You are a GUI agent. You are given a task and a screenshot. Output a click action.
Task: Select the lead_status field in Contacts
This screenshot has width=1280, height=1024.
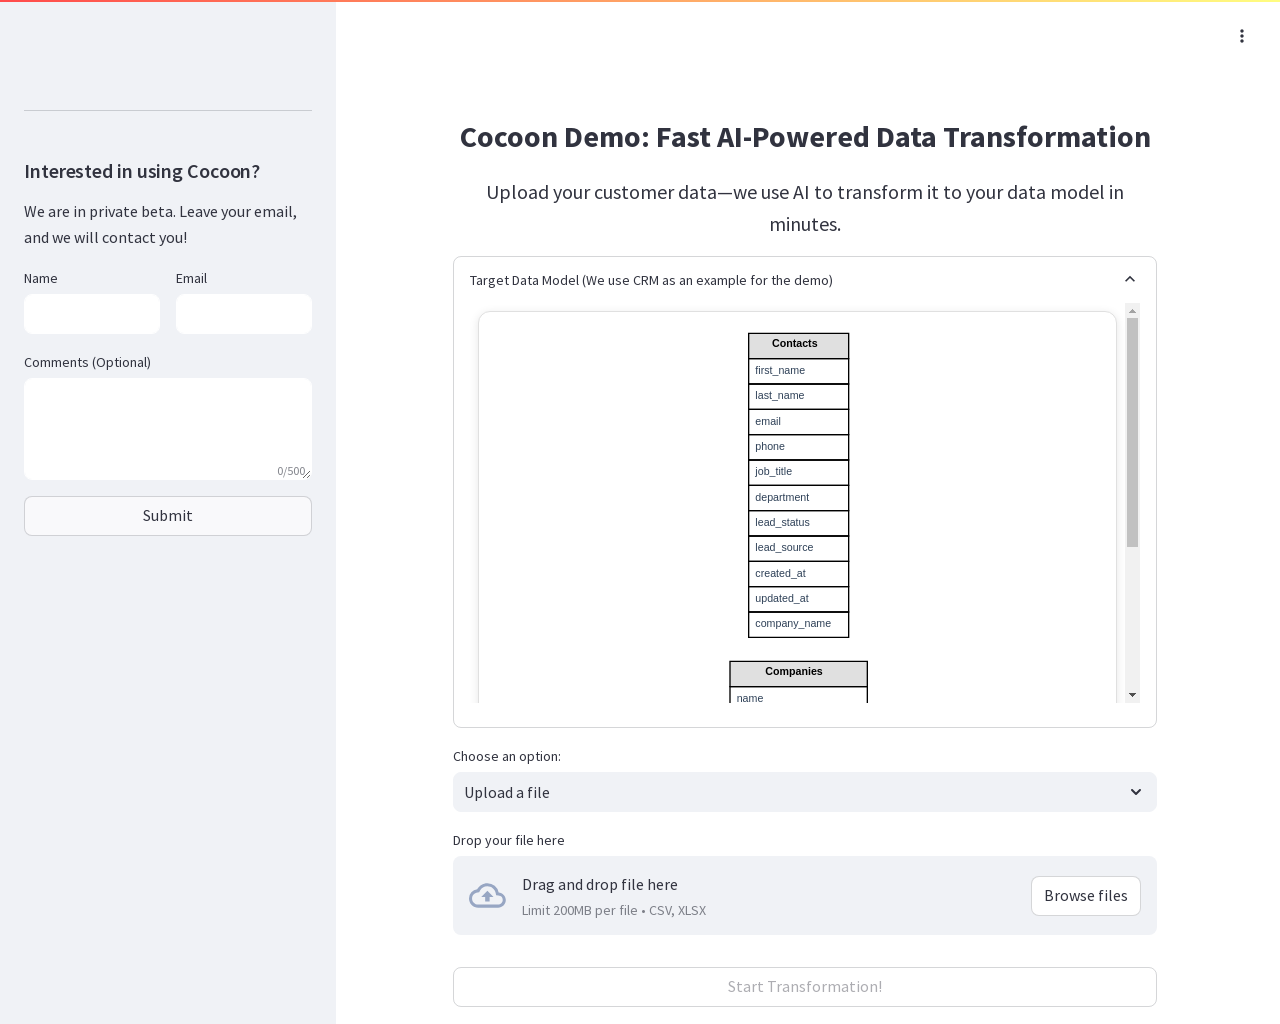coord(798,523)
